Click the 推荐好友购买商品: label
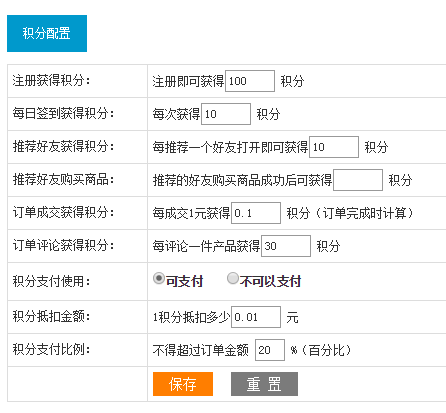Screen dimensions: 446x413 tap(64, 180)
